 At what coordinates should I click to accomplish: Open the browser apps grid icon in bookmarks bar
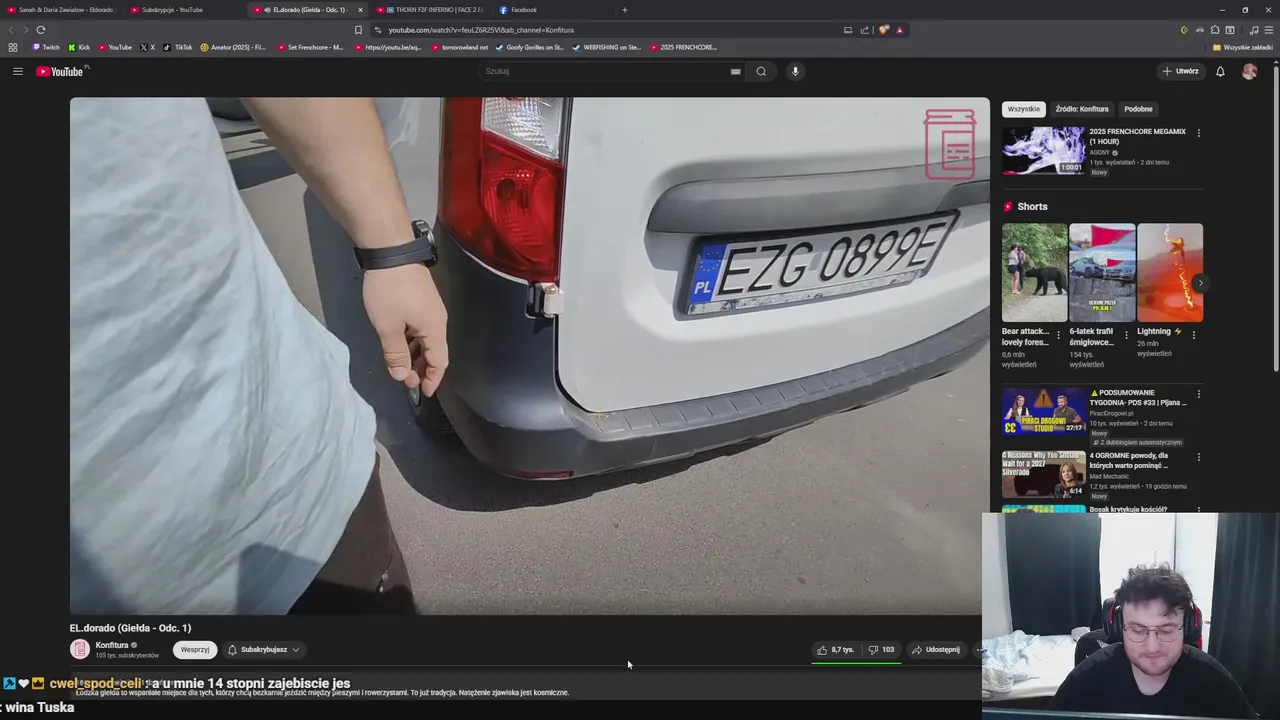coord(12,47)
